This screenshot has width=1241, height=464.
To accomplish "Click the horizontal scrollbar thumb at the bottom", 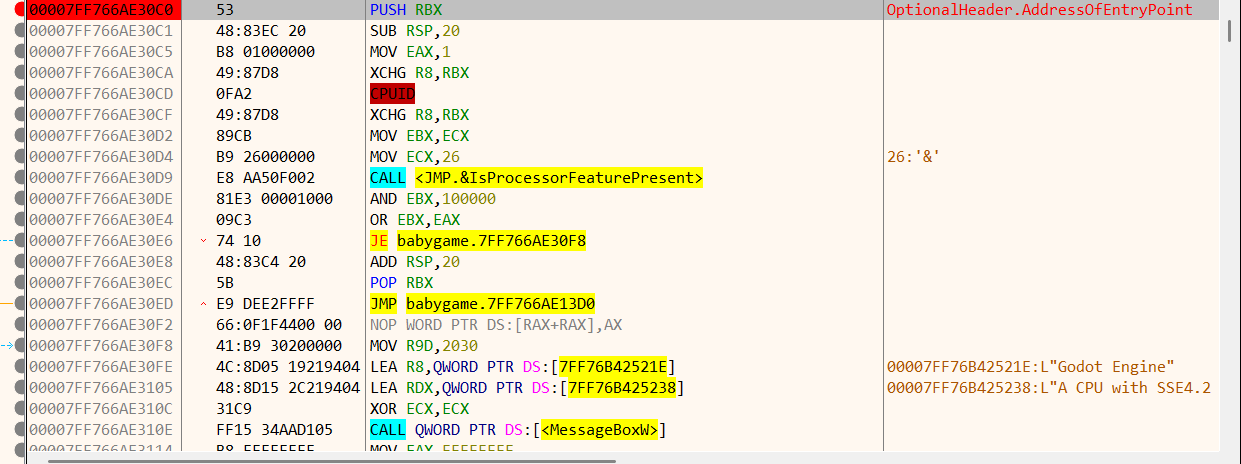I will (x=332, y=460).
